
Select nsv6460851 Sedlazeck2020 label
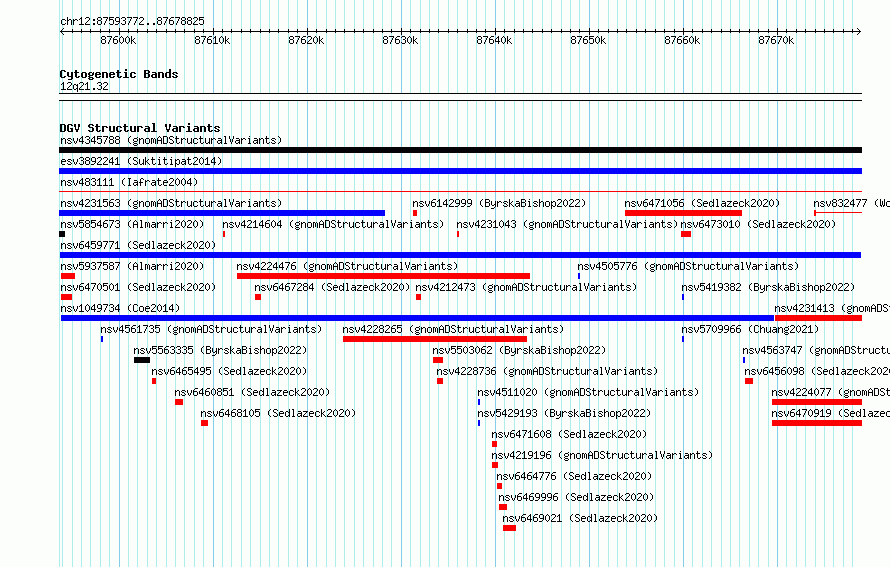coord(252,392)
